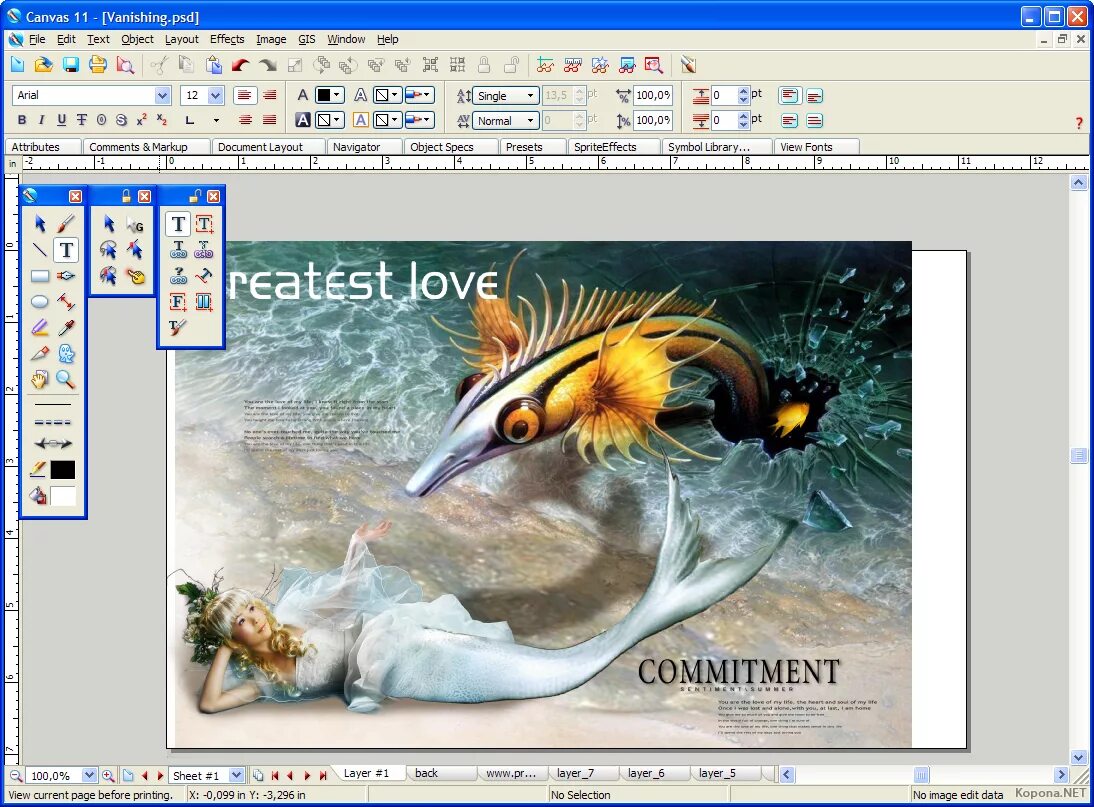Click the black pen ink color swatch
The image size is (1094, 807).
[x=62, y=469]
